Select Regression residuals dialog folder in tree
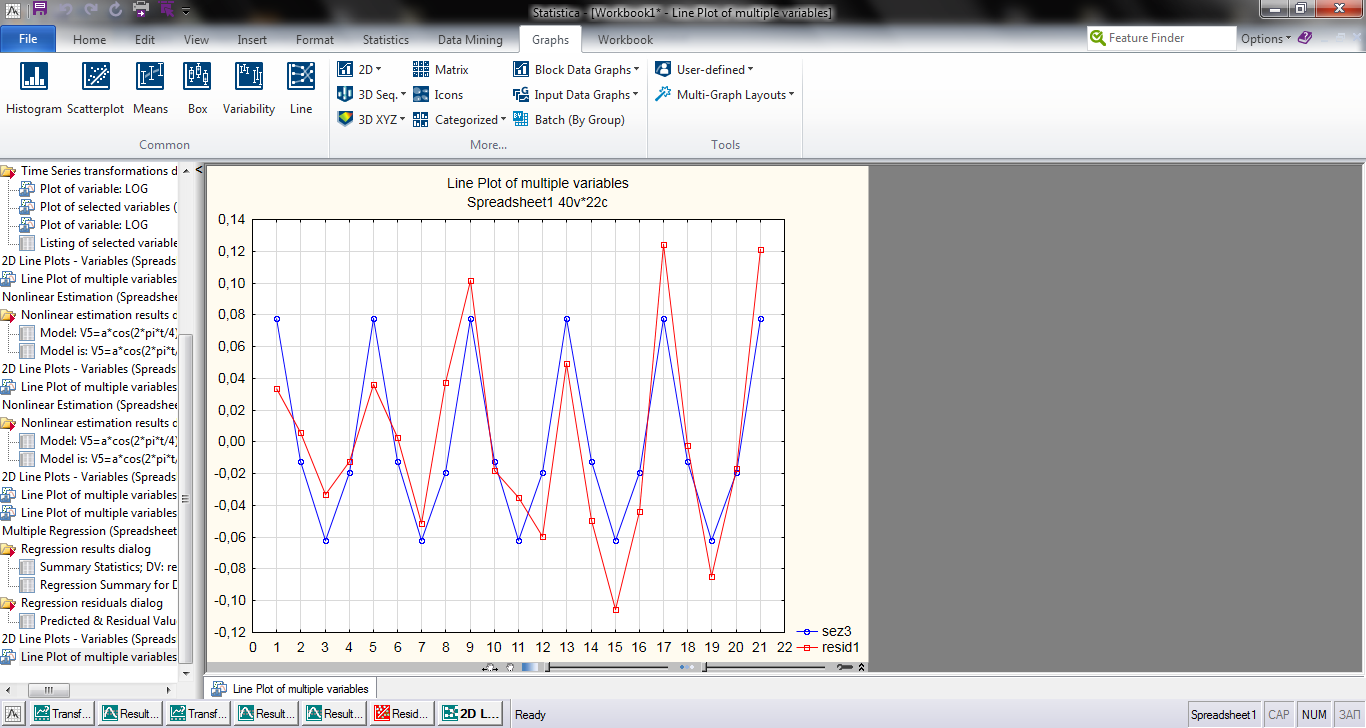The image size is (1366, 728). click(x=91, y=603)
